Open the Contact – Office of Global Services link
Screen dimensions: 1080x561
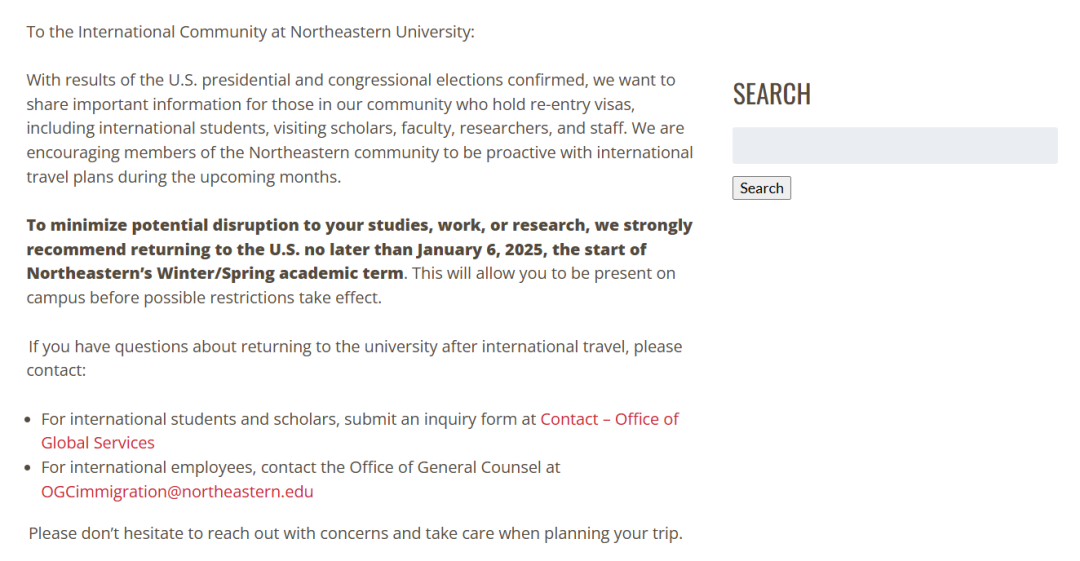point(360,431)
